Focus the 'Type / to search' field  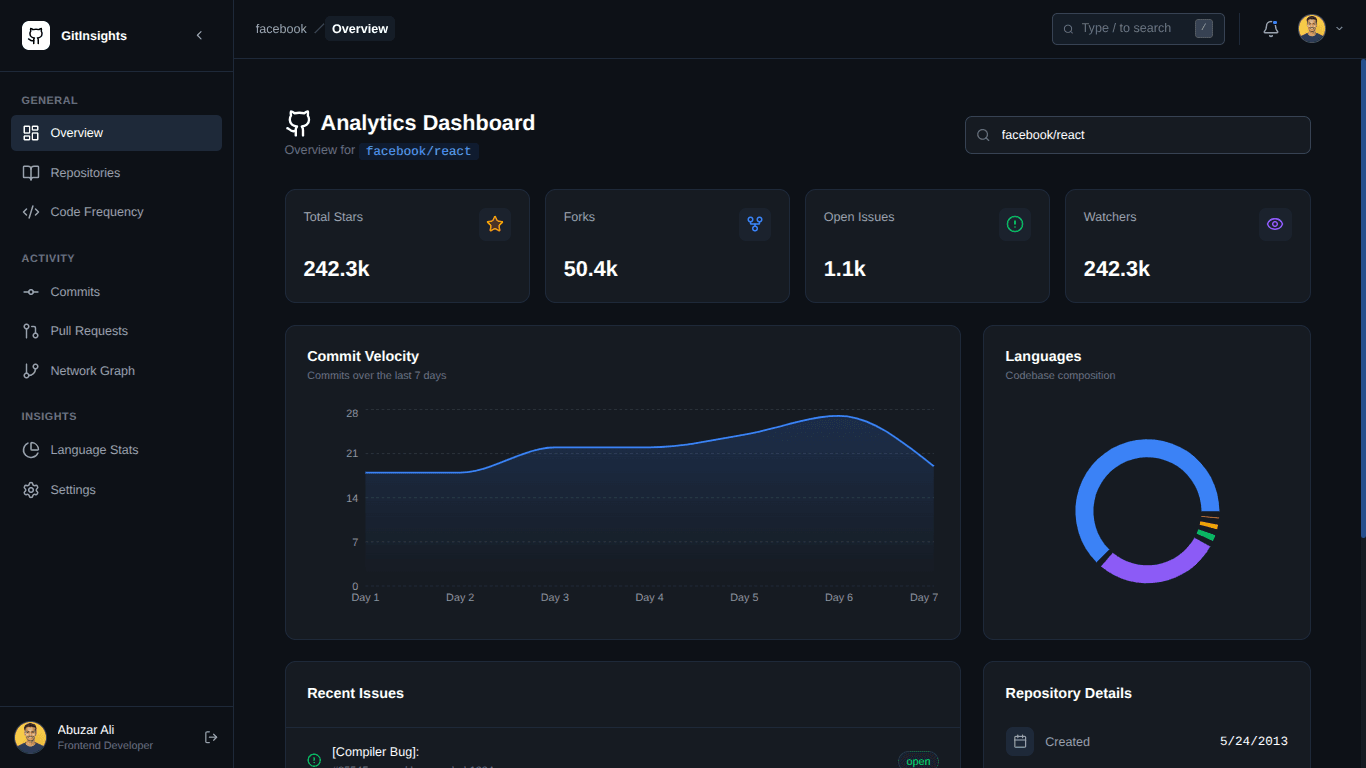tap(1138, 29)
